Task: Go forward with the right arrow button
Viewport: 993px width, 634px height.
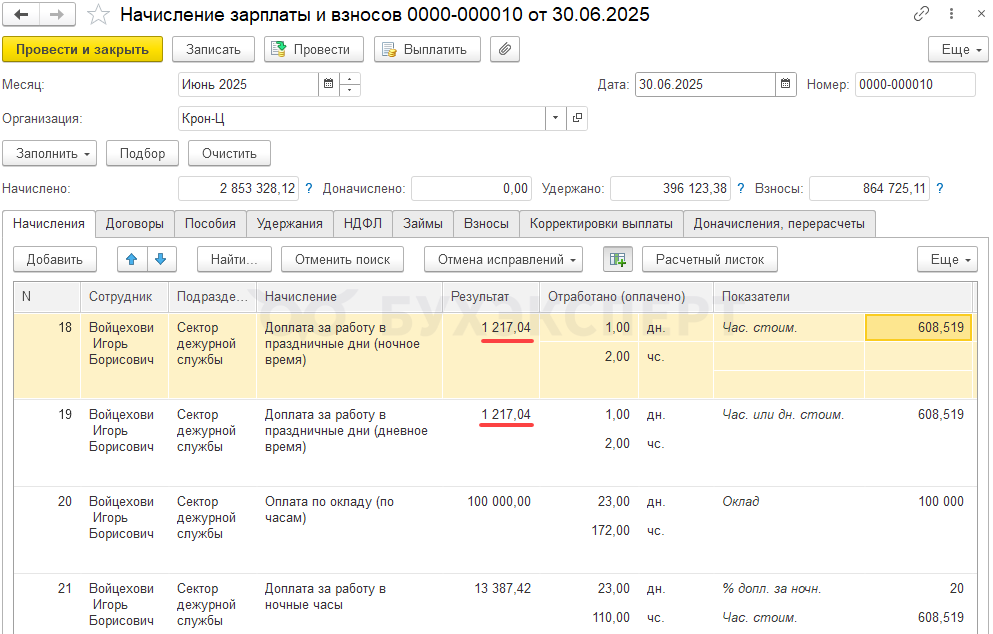Action: tap(57, 15)
